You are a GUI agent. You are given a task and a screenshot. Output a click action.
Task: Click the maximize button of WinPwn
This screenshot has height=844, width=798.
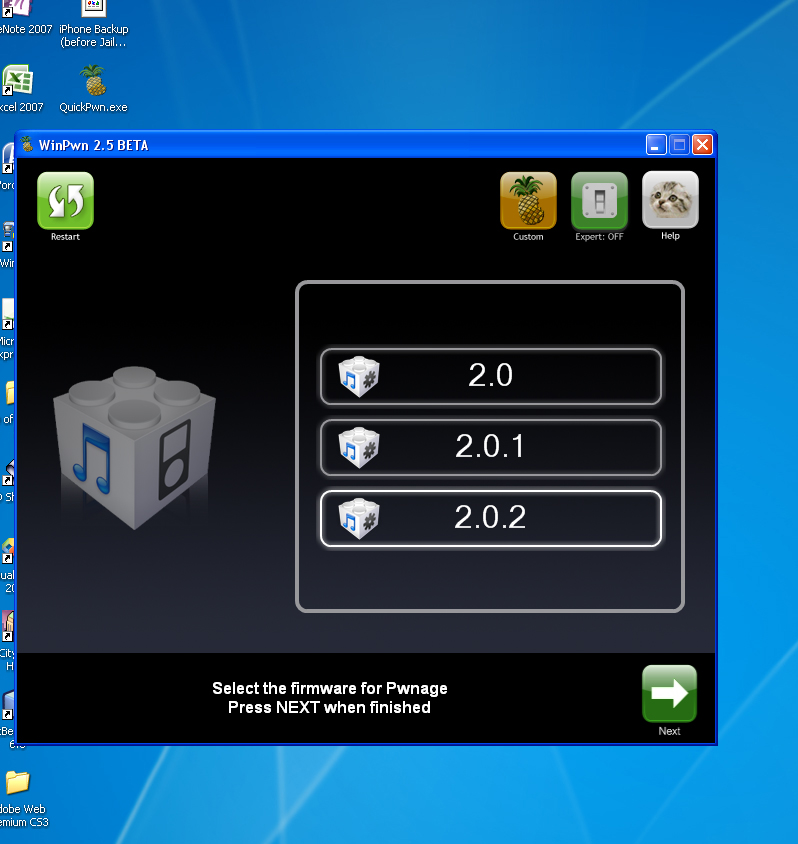679,144
